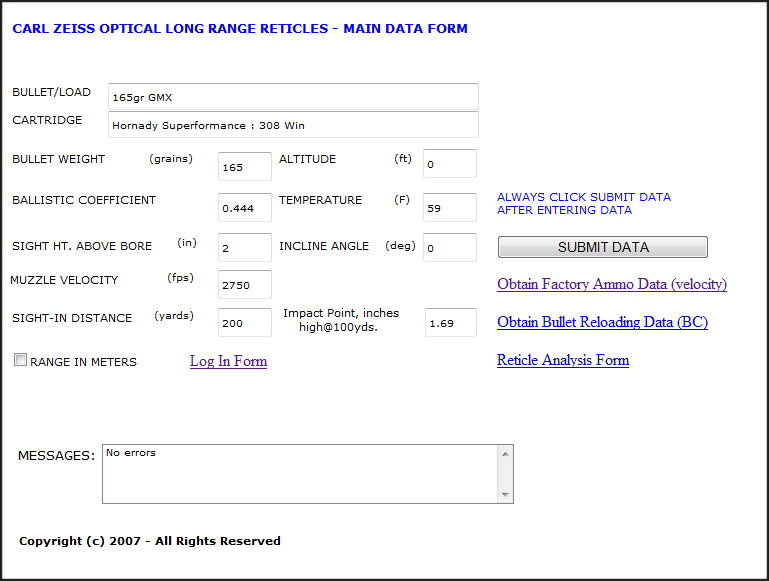Click the Altitude input field
This screenshot has height=581, width=769.
click(x=449, y=164)
